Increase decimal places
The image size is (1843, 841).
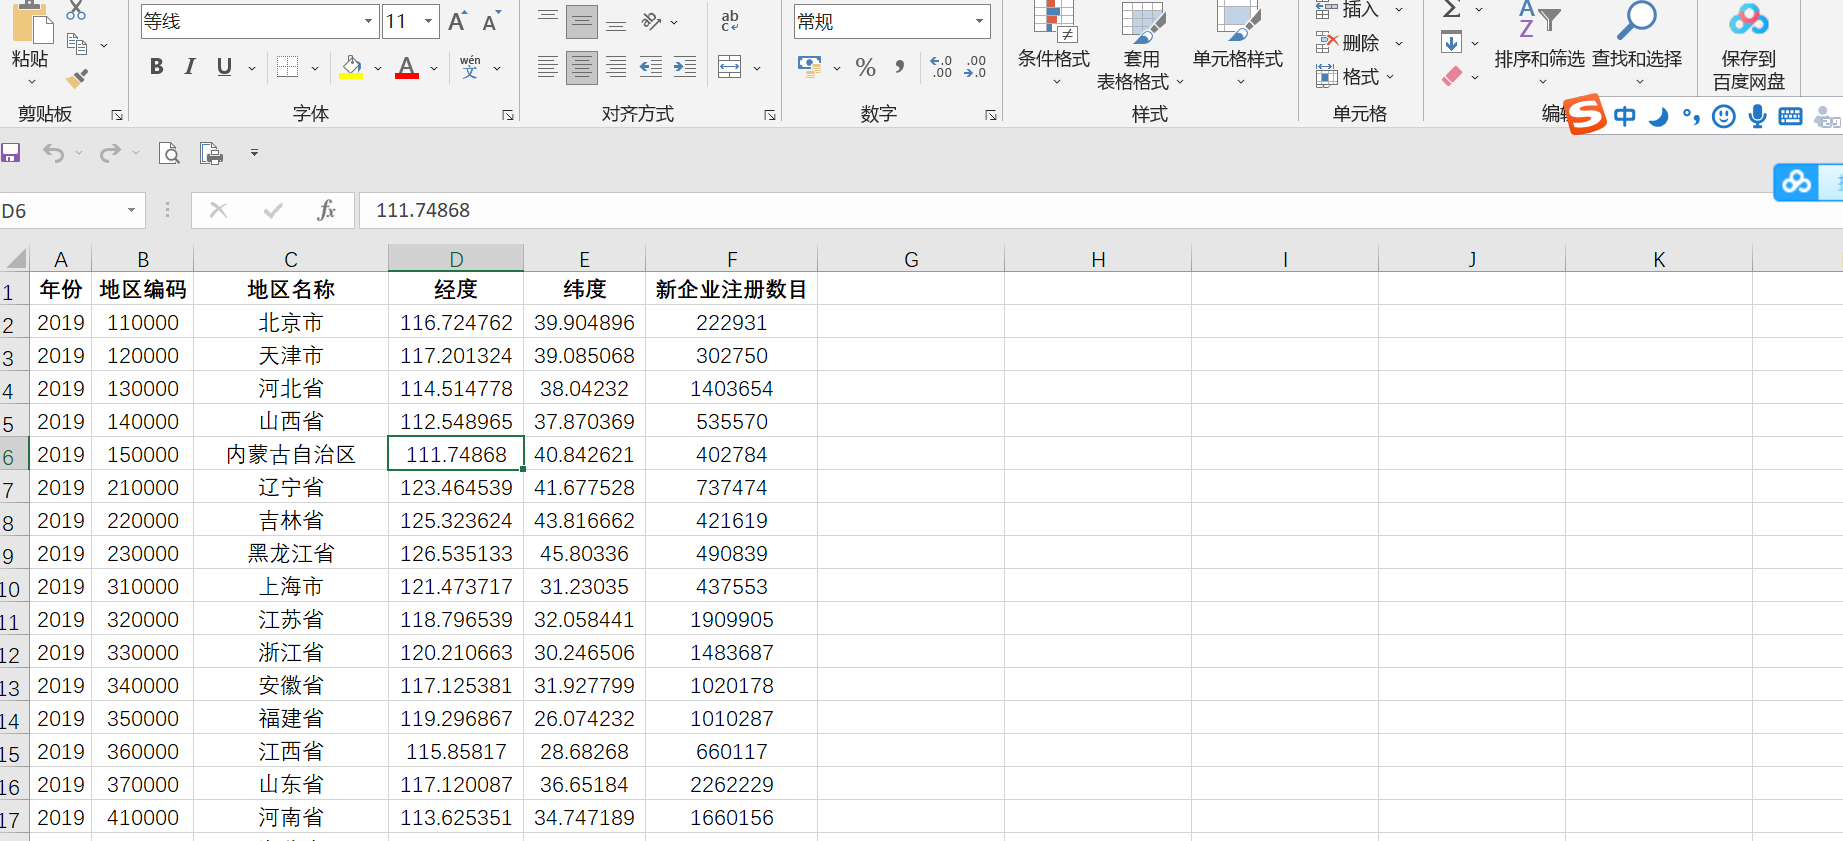pyautogui.click(x=941, y=67)
